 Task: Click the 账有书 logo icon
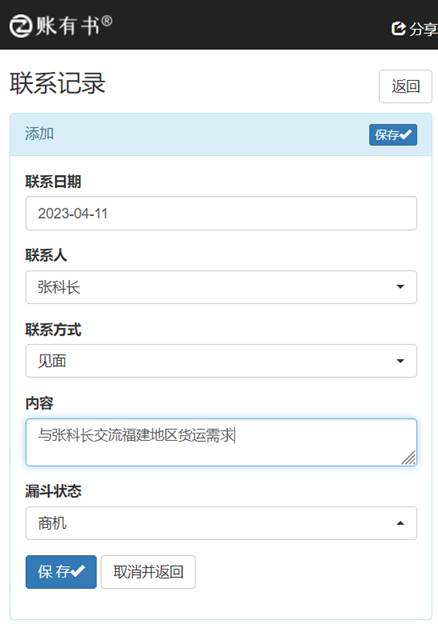pyautogui.click(x=20, y=26)
